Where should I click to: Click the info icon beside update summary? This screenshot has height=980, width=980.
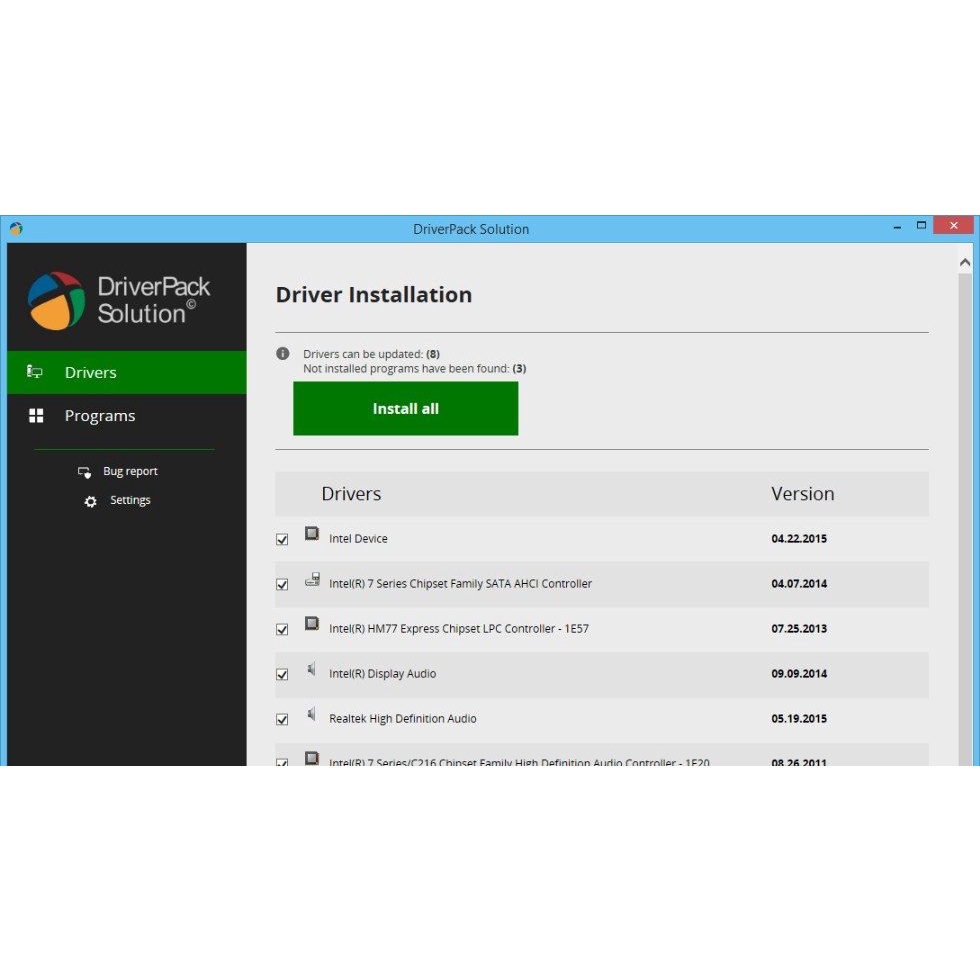283,354
